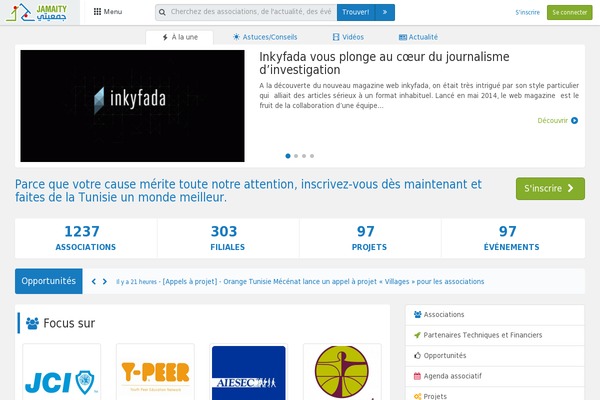Click the Découvrir link

(553, 121)
